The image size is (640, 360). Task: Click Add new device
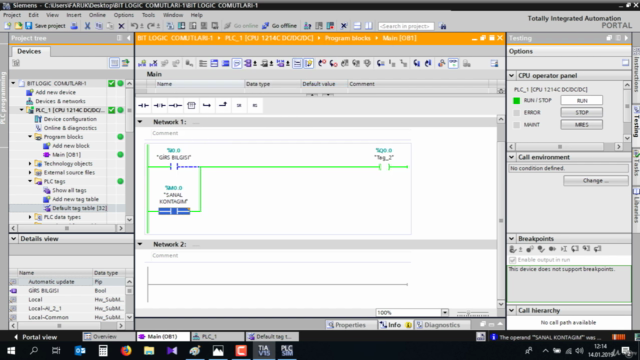pyautogui.click(x=55, y=92)
